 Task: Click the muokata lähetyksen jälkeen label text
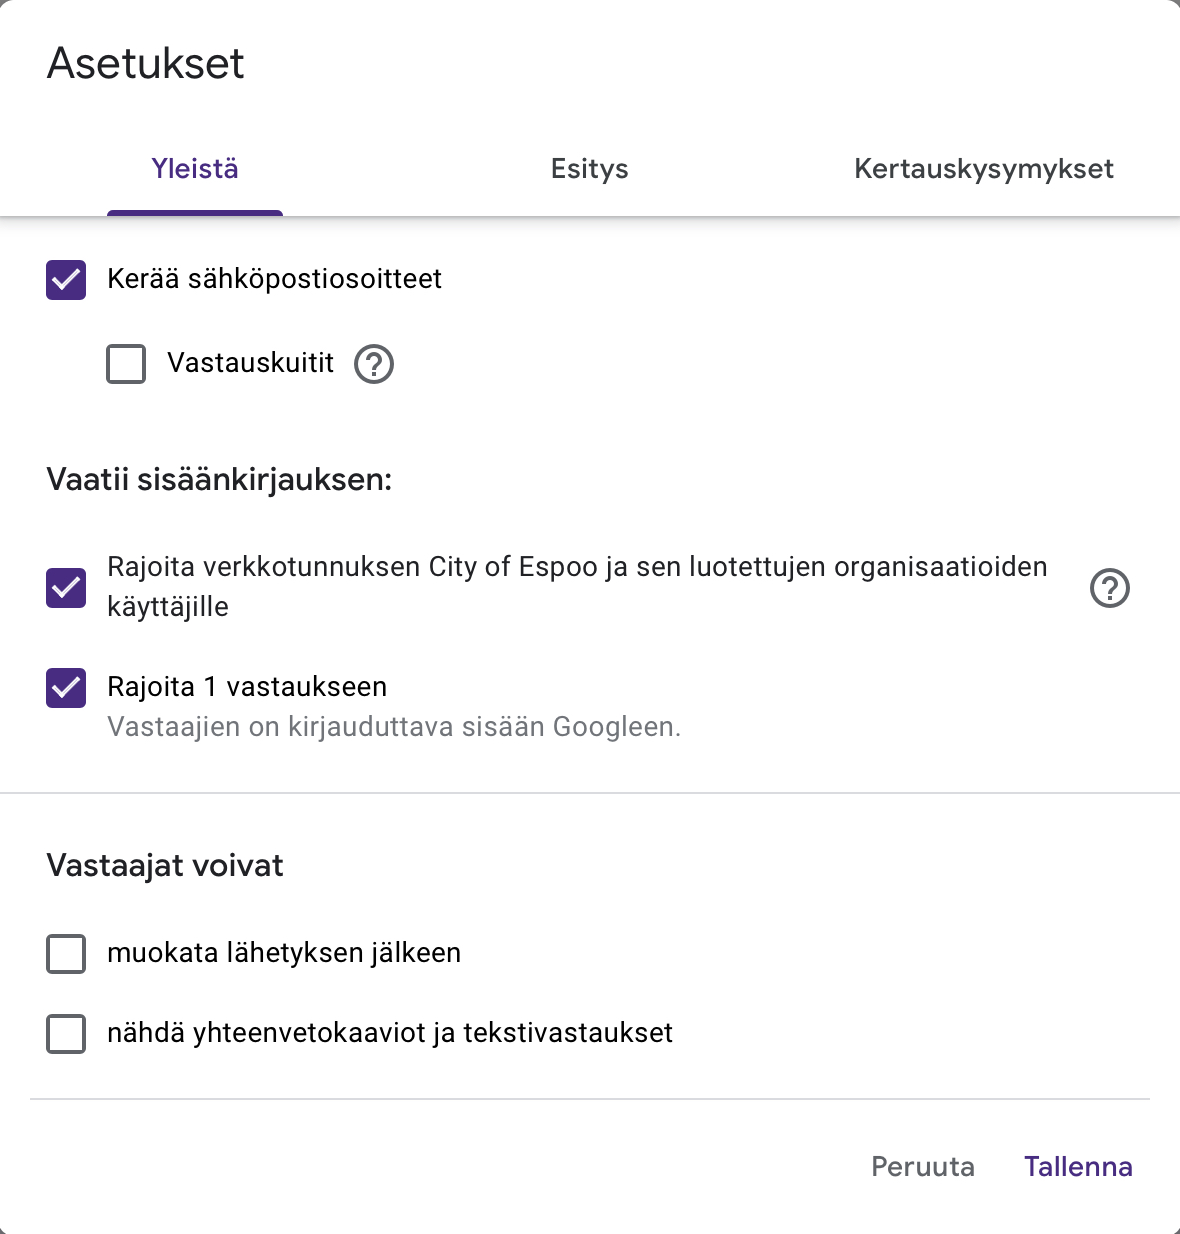284,953
